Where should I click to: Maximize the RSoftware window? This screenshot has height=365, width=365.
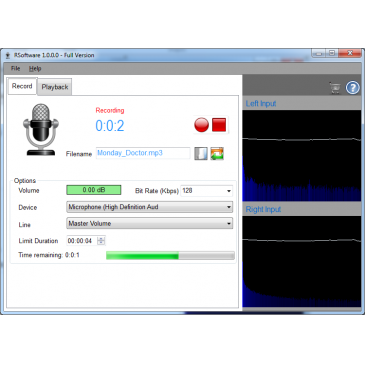(x=332, y=53)
